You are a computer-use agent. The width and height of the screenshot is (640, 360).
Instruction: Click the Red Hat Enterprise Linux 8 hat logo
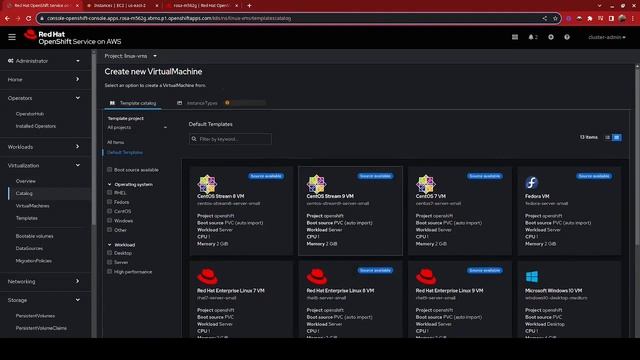pyautogui.click(x=317, y=277)
